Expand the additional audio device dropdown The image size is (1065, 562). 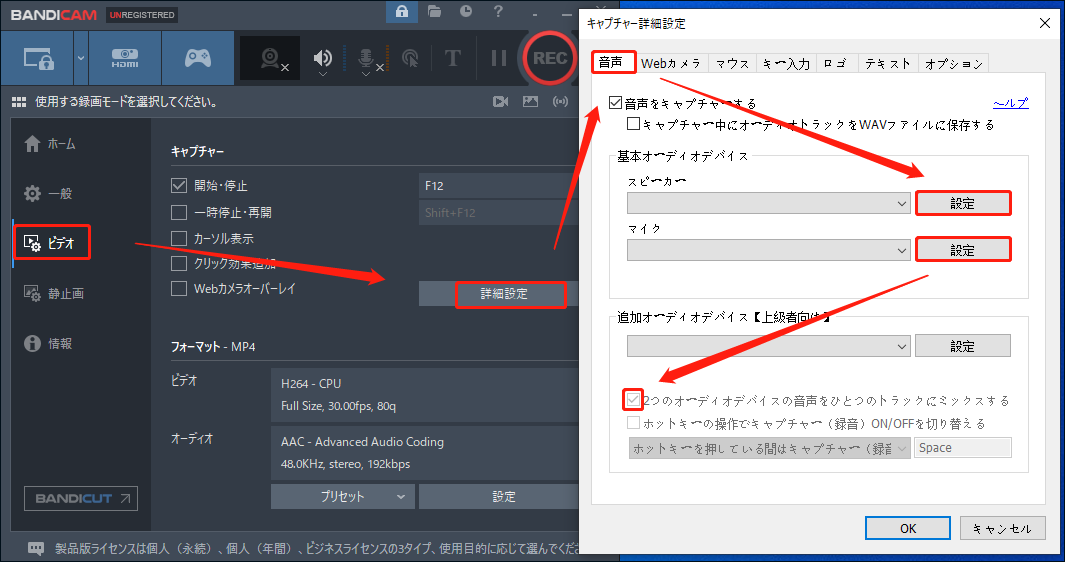pos(769,347)
